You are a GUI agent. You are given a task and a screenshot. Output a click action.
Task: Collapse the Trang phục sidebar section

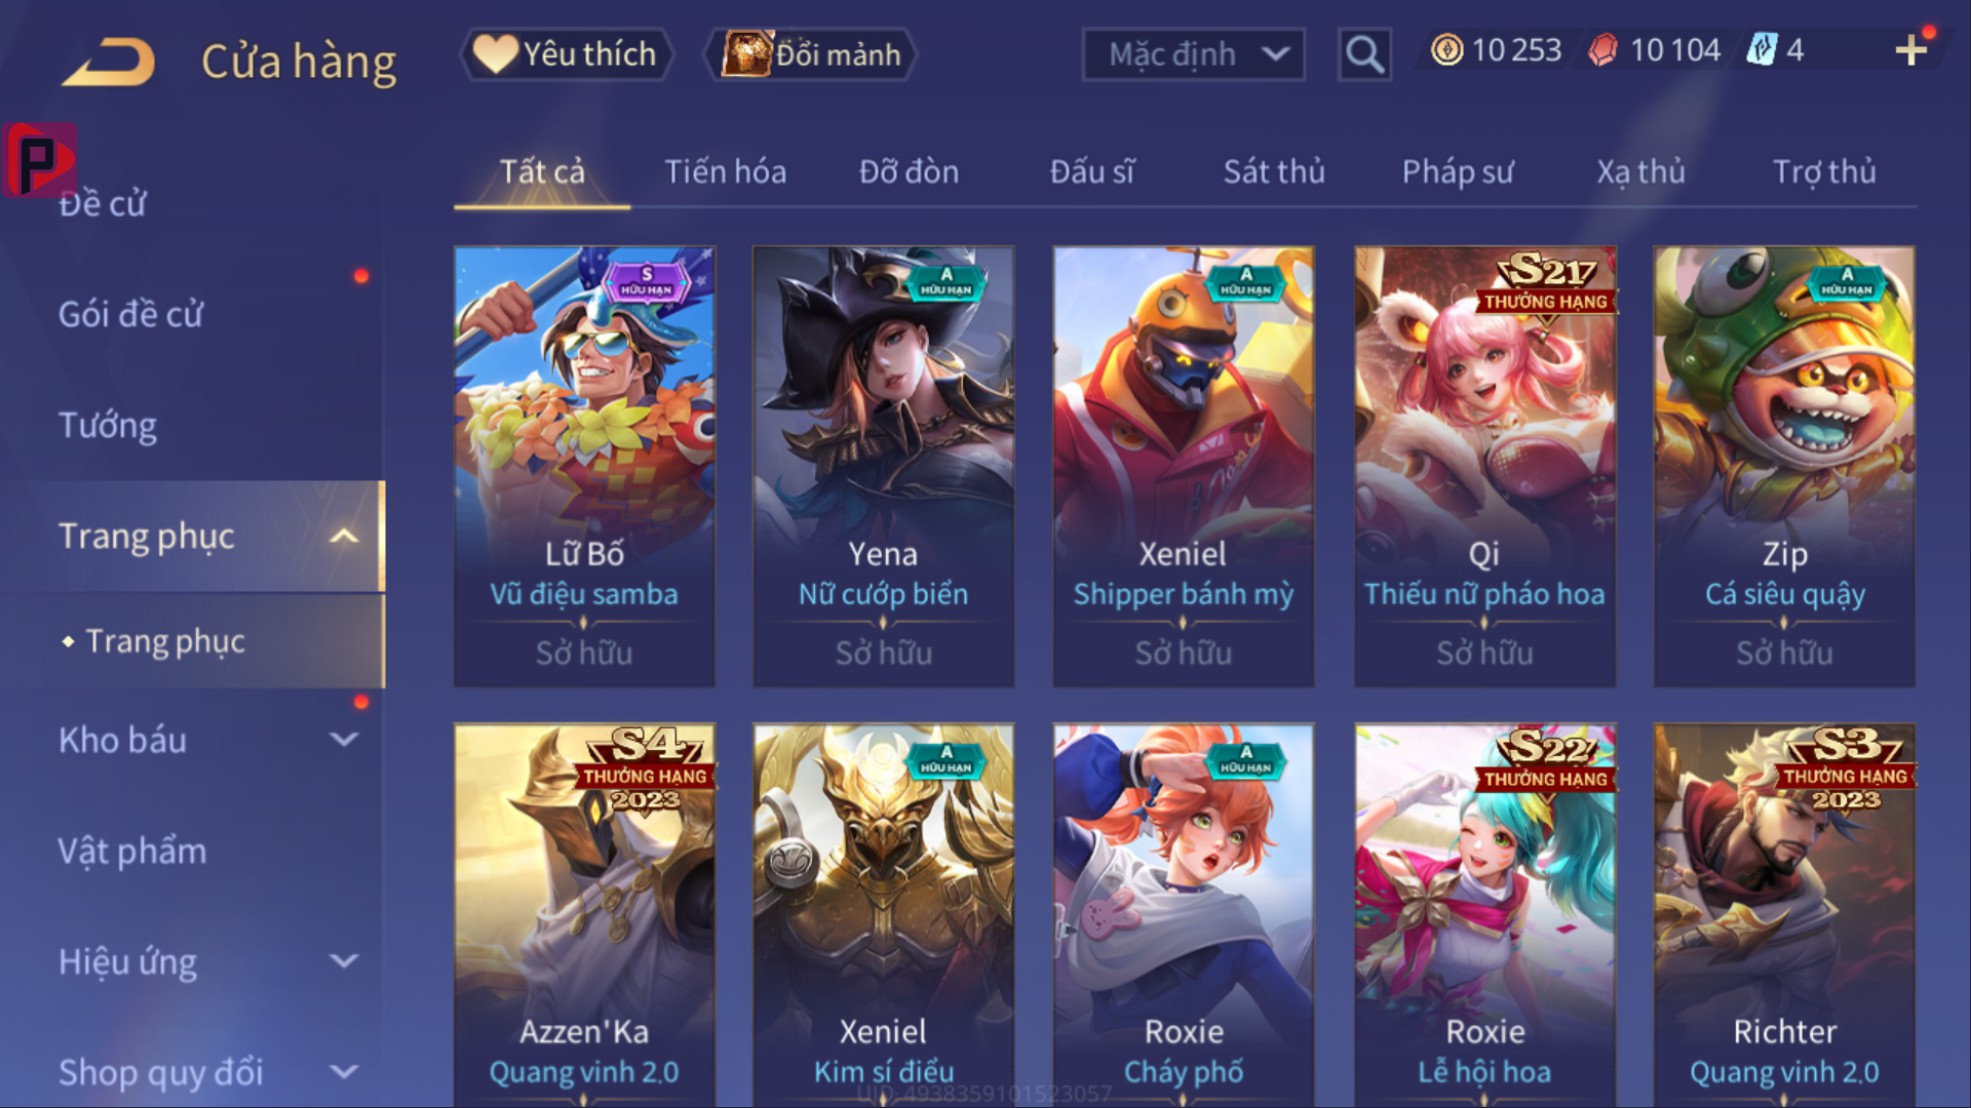pos(343,536)
